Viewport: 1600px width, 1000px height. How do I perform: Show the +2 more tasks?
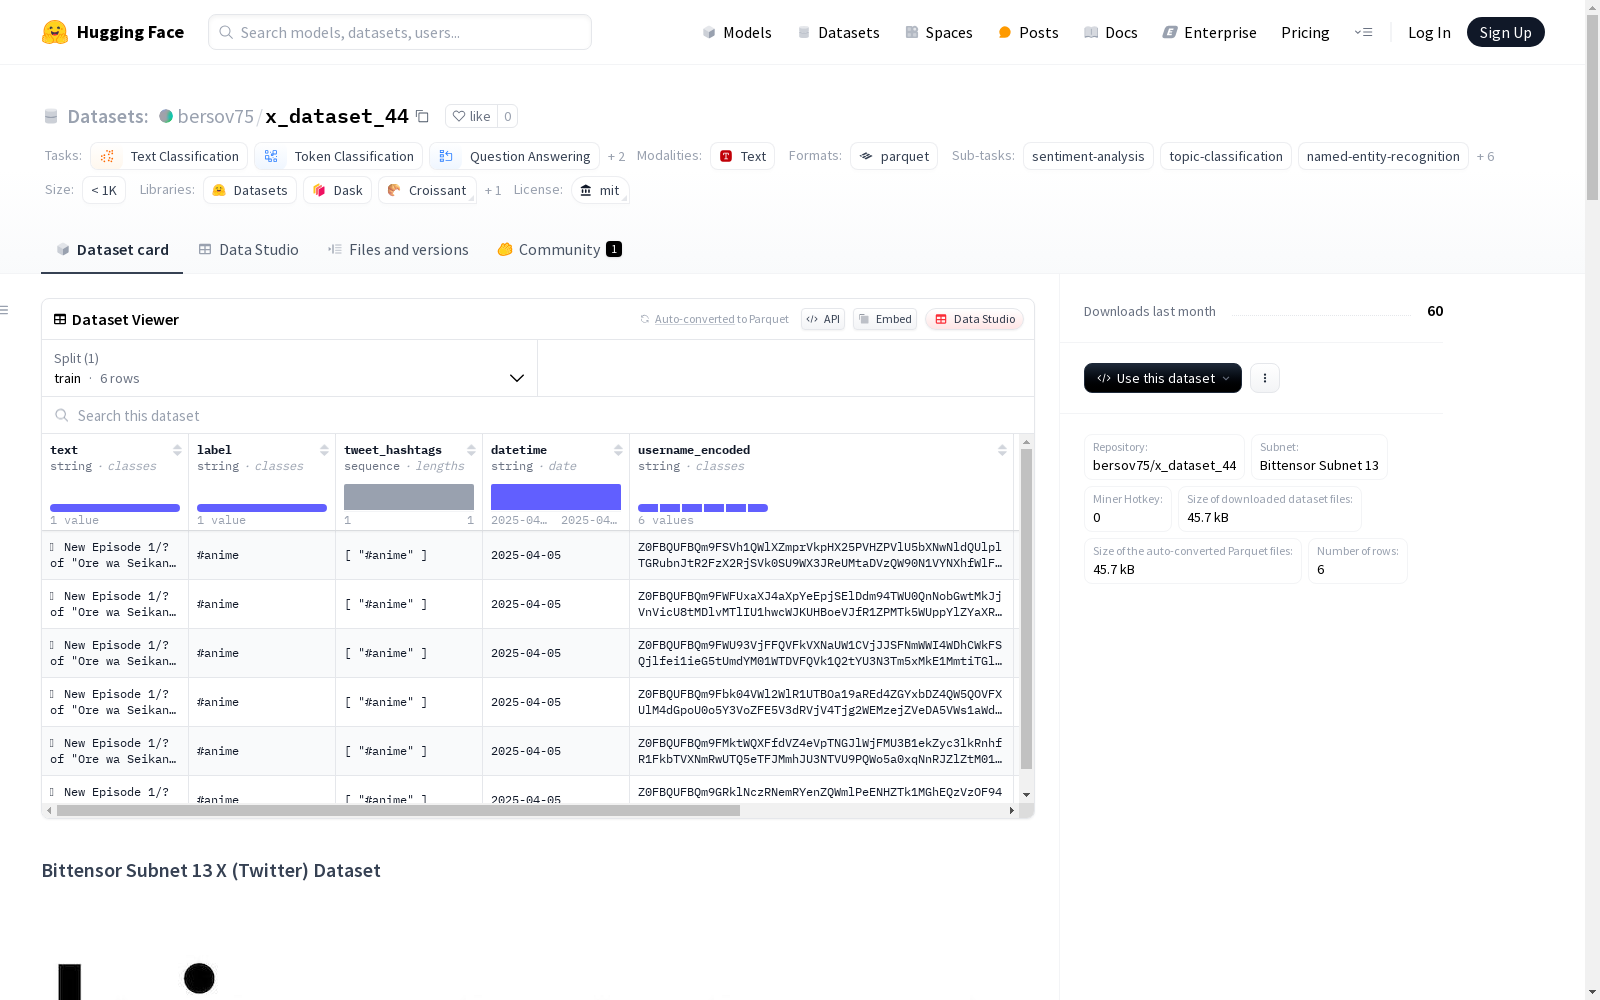point(616,156)
